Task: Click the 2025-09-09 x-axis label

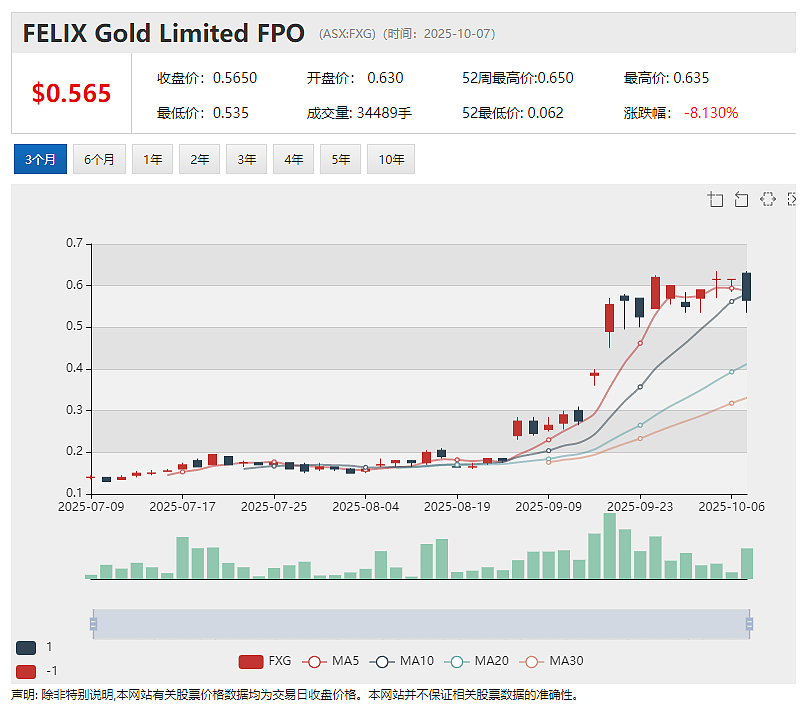Action: [x=549, y=507]
